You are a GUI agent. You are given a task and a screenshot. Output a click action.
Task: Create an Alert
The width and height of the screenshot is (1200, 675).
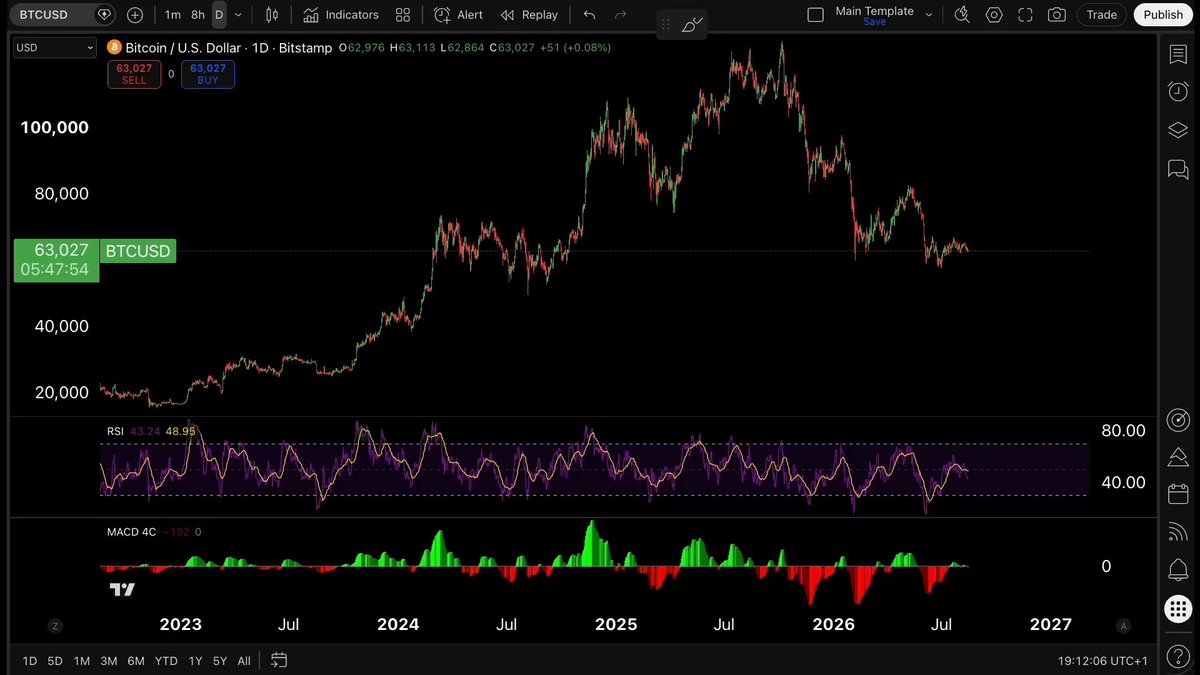click(459, 15)
